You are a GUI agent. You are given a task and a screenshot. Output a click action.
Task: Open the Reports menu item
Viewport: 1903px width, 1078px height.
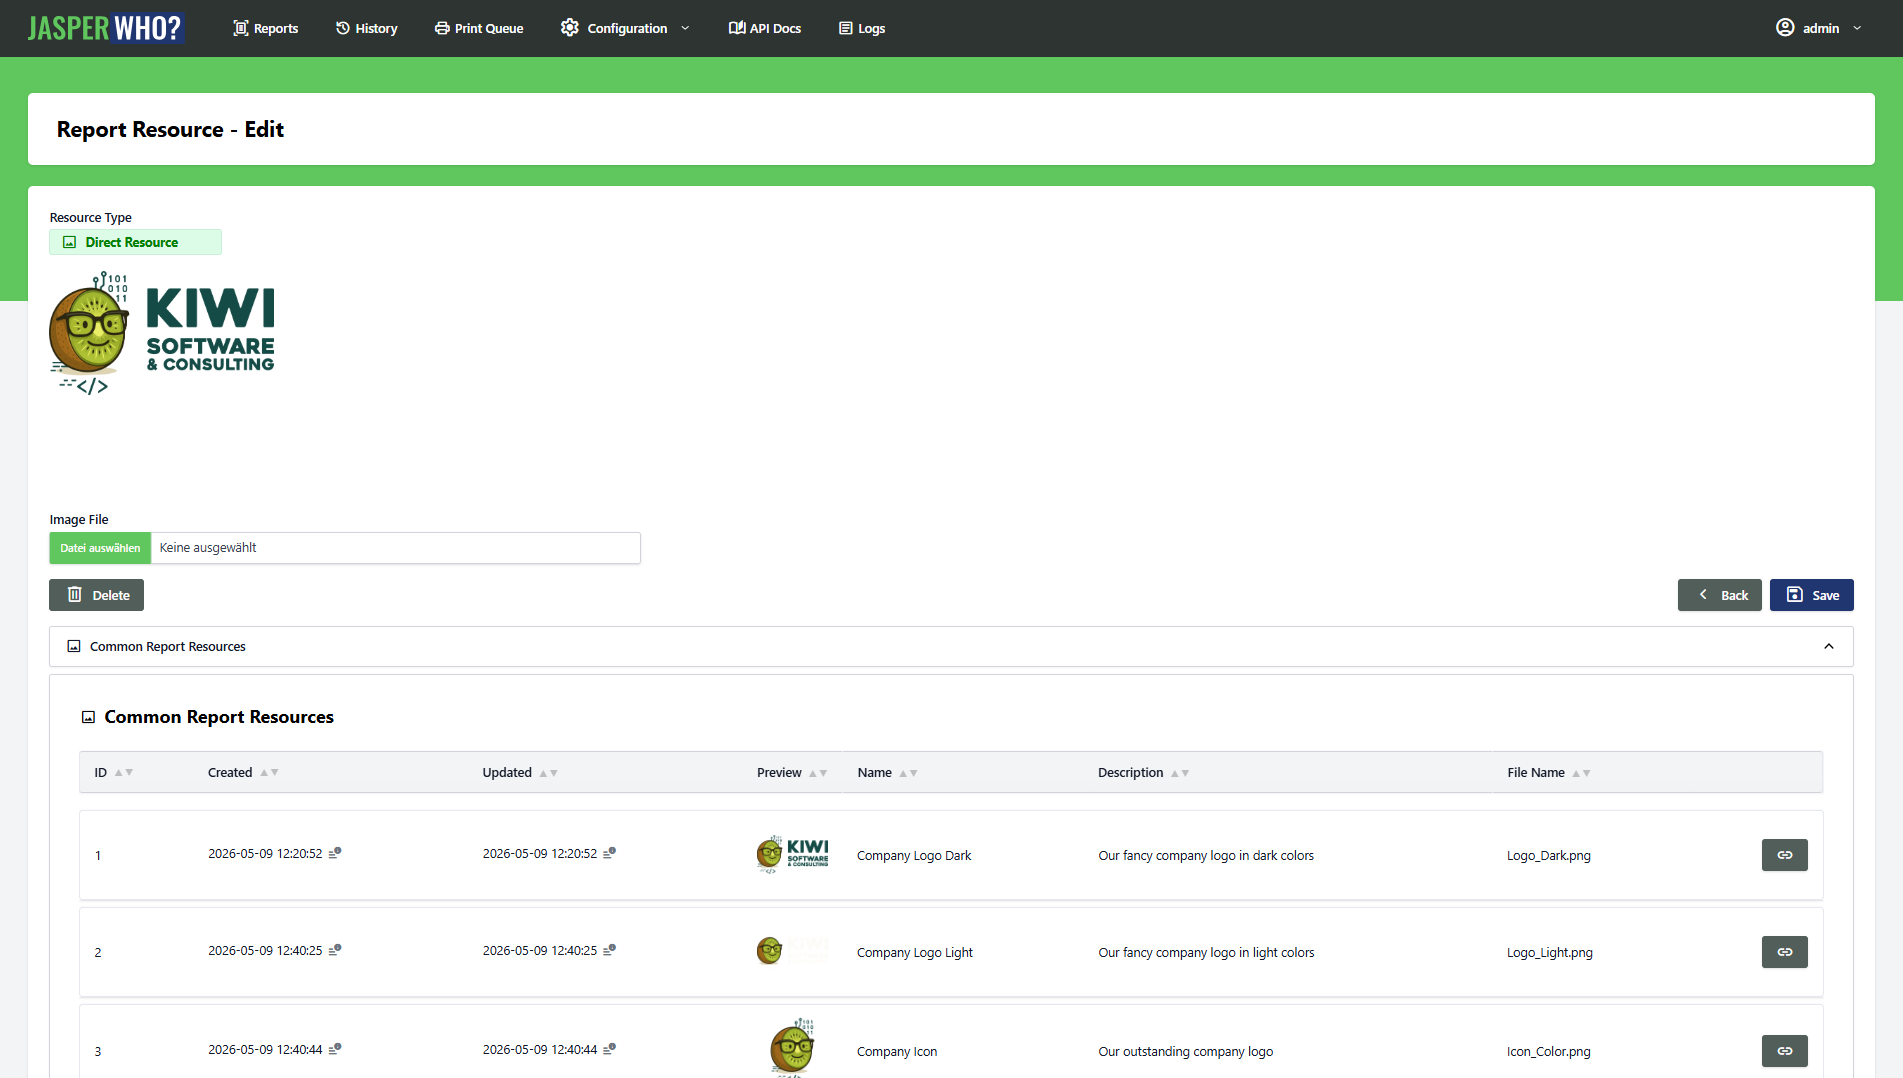tap(266, 28)
